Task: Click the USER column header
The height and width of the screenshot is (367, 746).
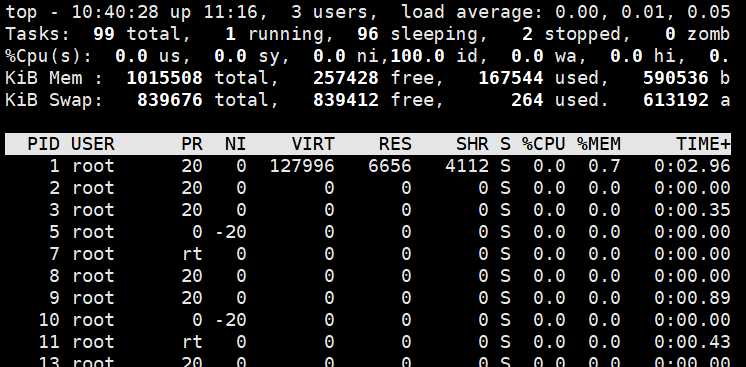Action: coord(93,144)
